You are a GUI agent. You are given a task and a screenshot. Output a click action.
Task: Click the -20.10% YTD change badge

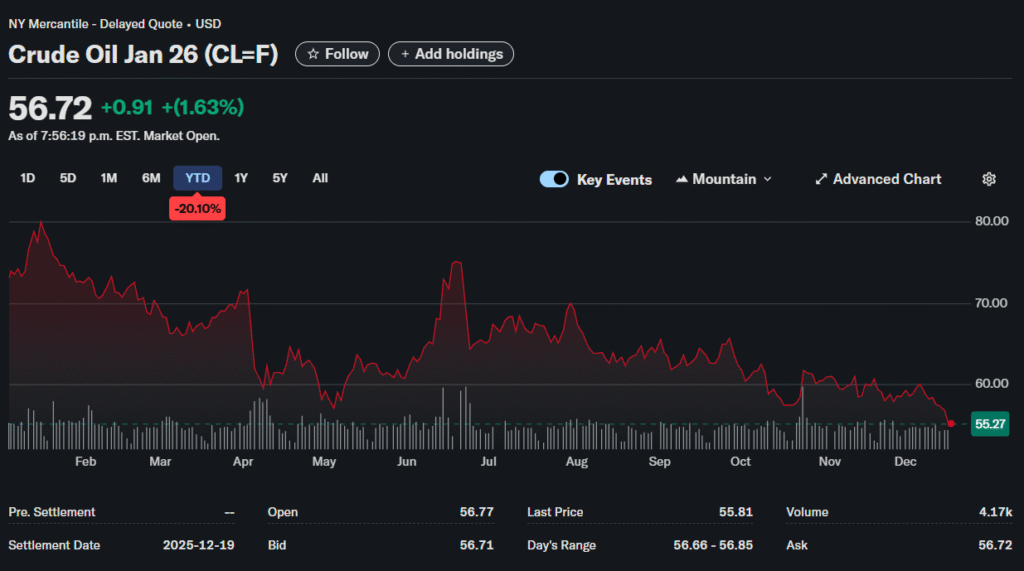tap(197, 208)
